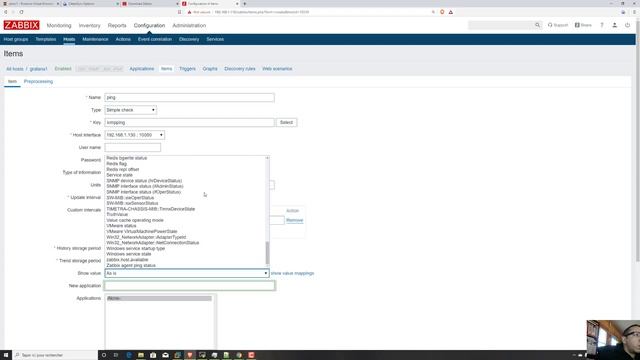The image size is (640, 360).
Task: Open Cortana circle icon on taskbar
Action: 104,355
